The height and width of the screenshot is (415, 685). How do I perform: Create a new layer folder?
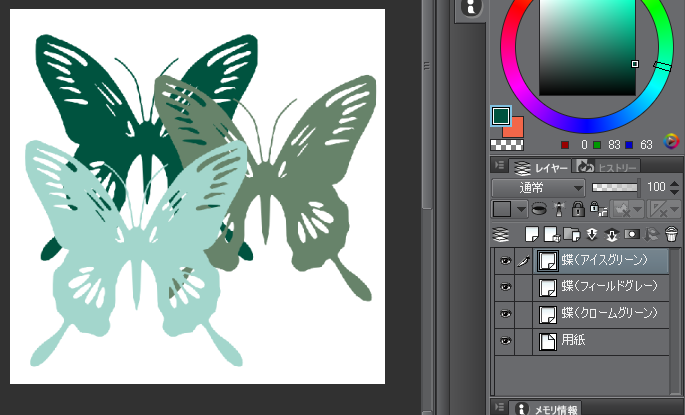click(572, 235)
